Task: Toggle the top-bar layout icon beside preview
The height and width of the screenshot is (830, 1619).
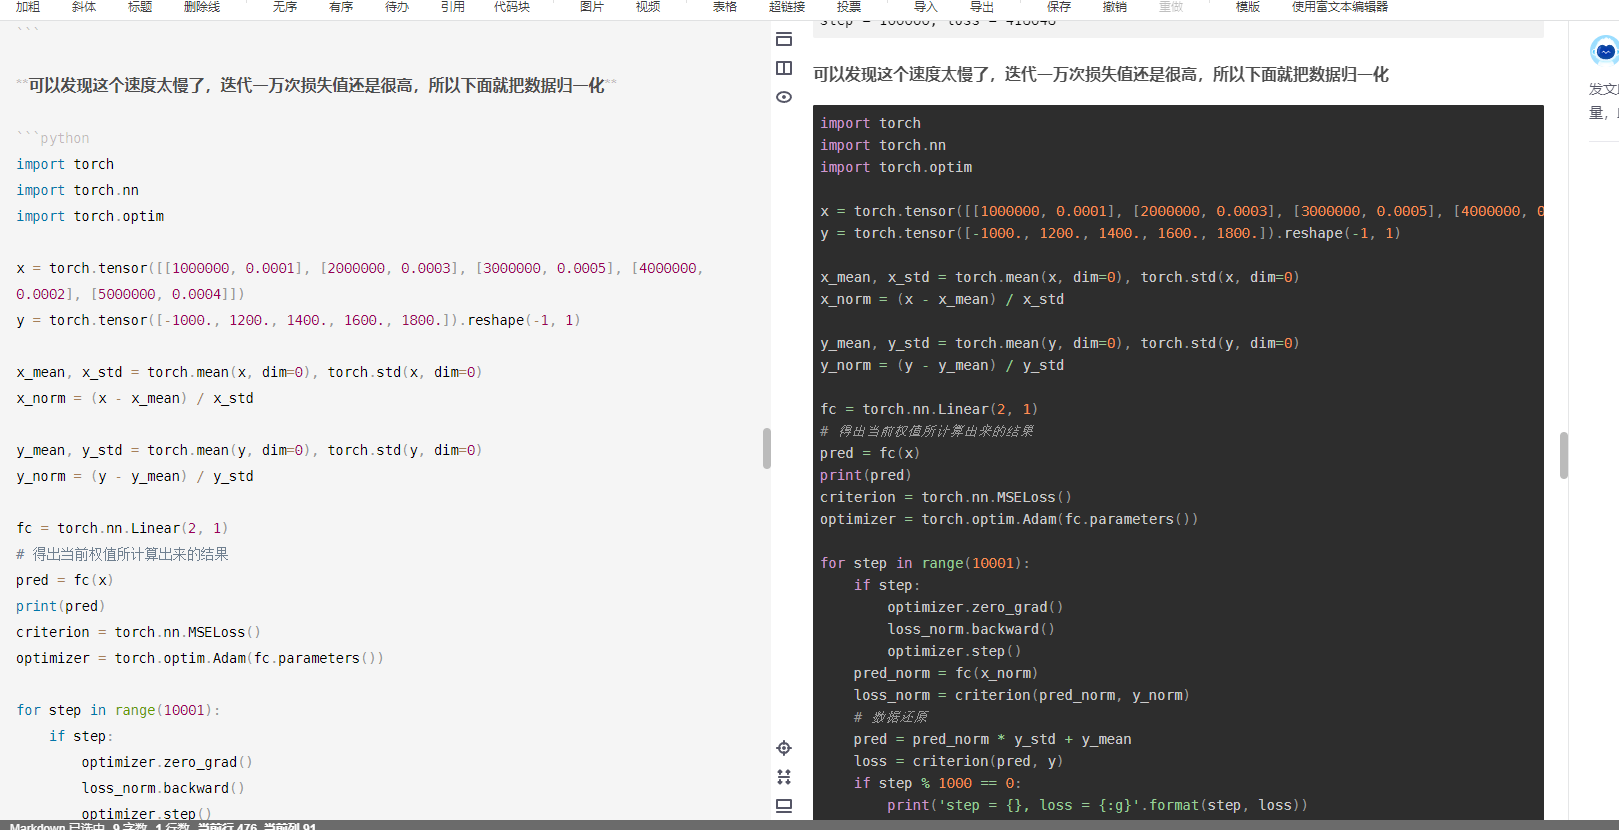Action: click(x=784, y=39)
